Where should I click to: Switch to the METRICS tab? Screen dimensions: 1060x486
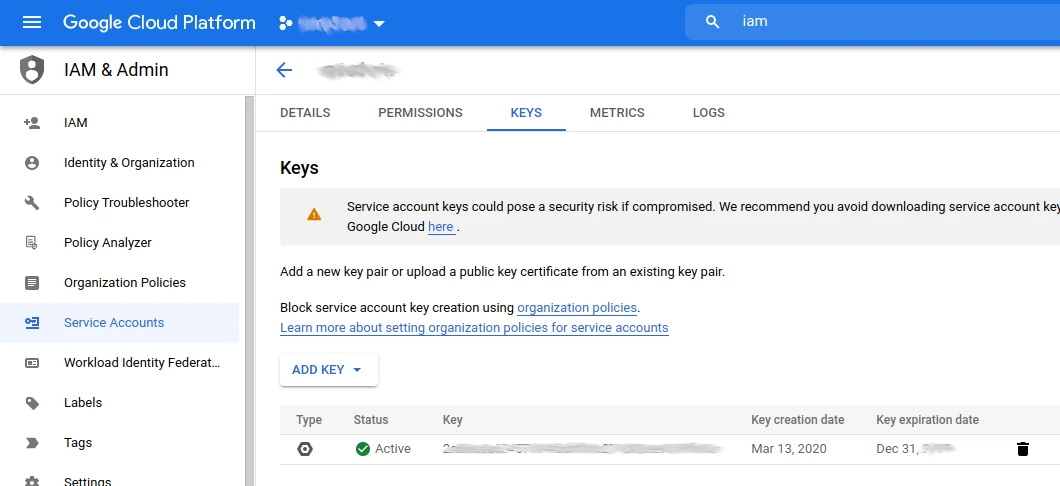617,113
